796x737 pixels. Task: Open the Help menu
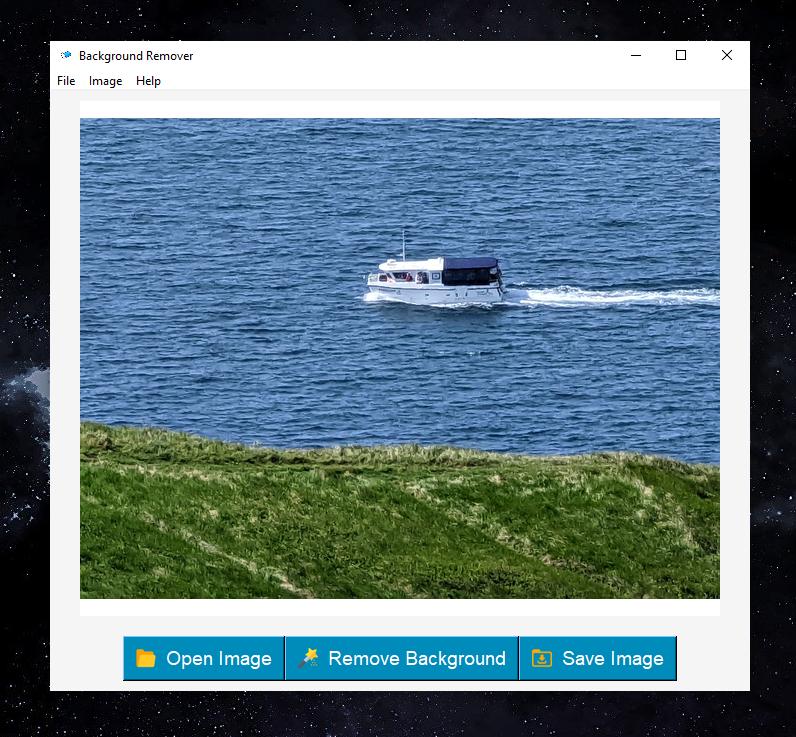[148, 81]
